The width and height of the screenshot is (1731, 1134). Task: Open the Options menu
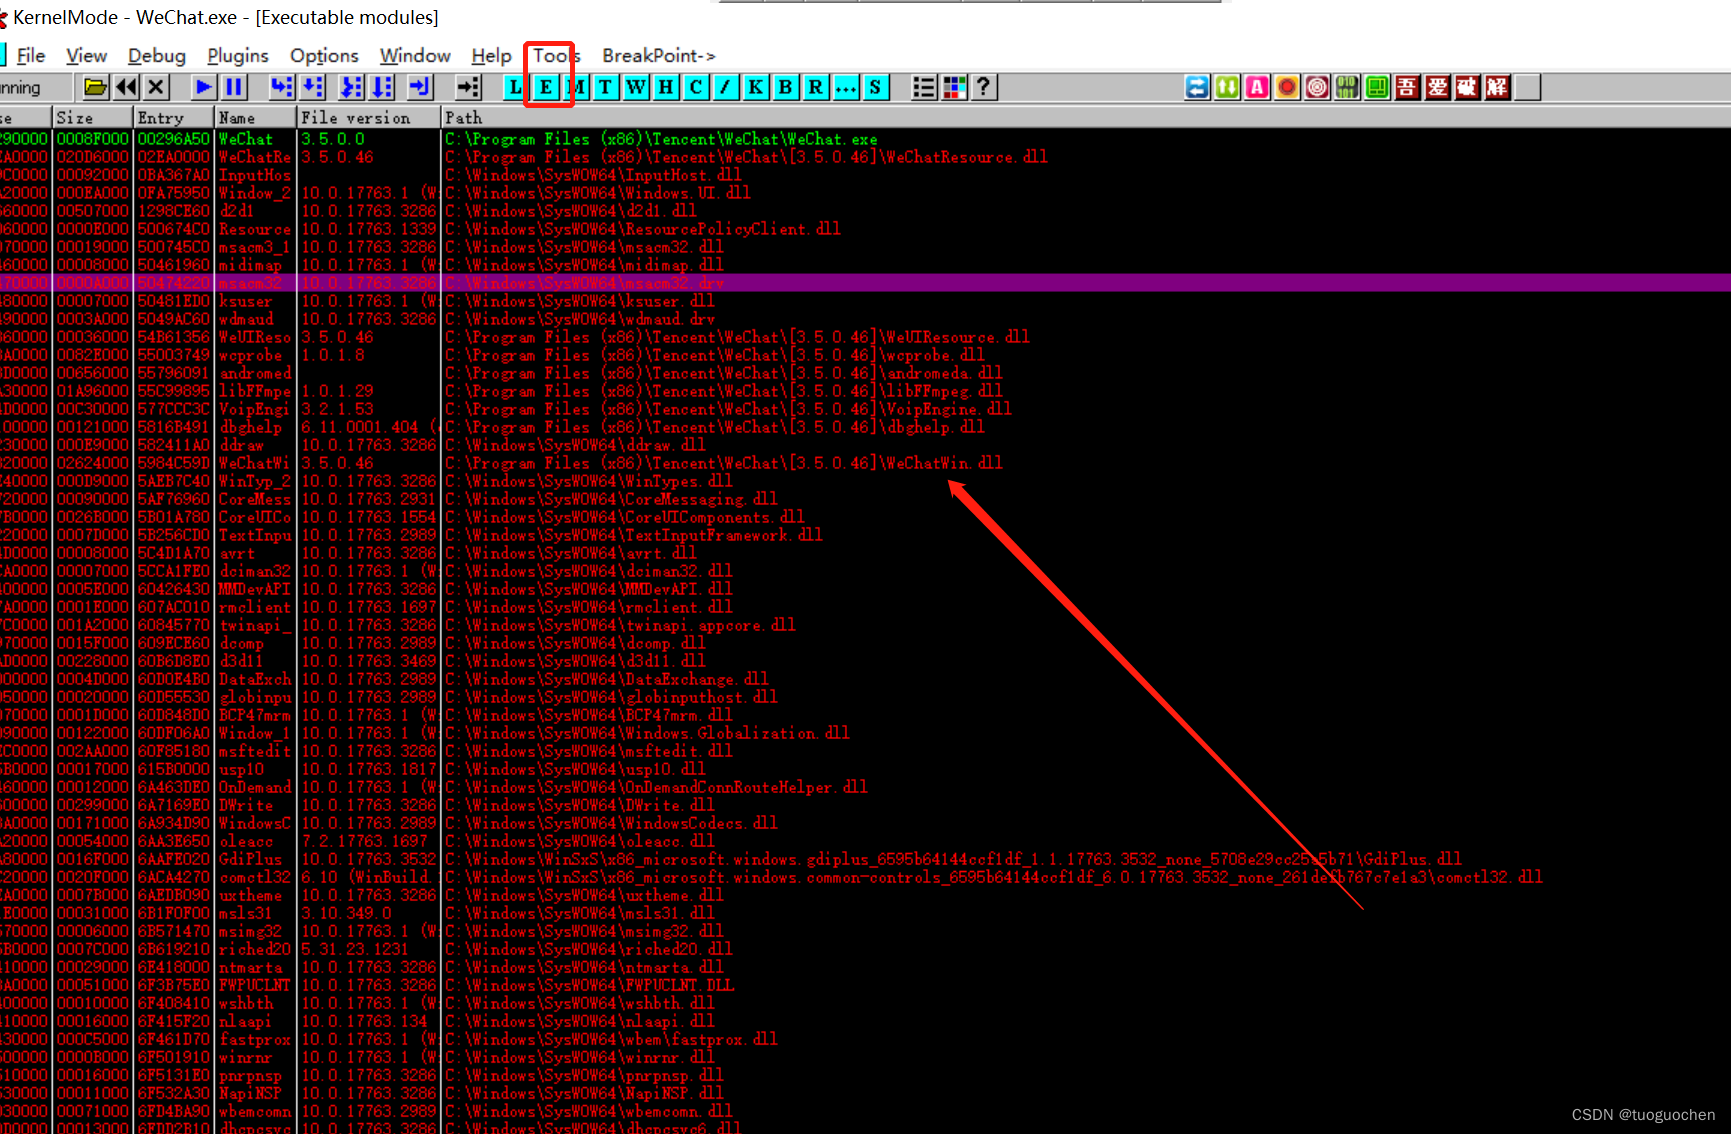tap(324, 56)
